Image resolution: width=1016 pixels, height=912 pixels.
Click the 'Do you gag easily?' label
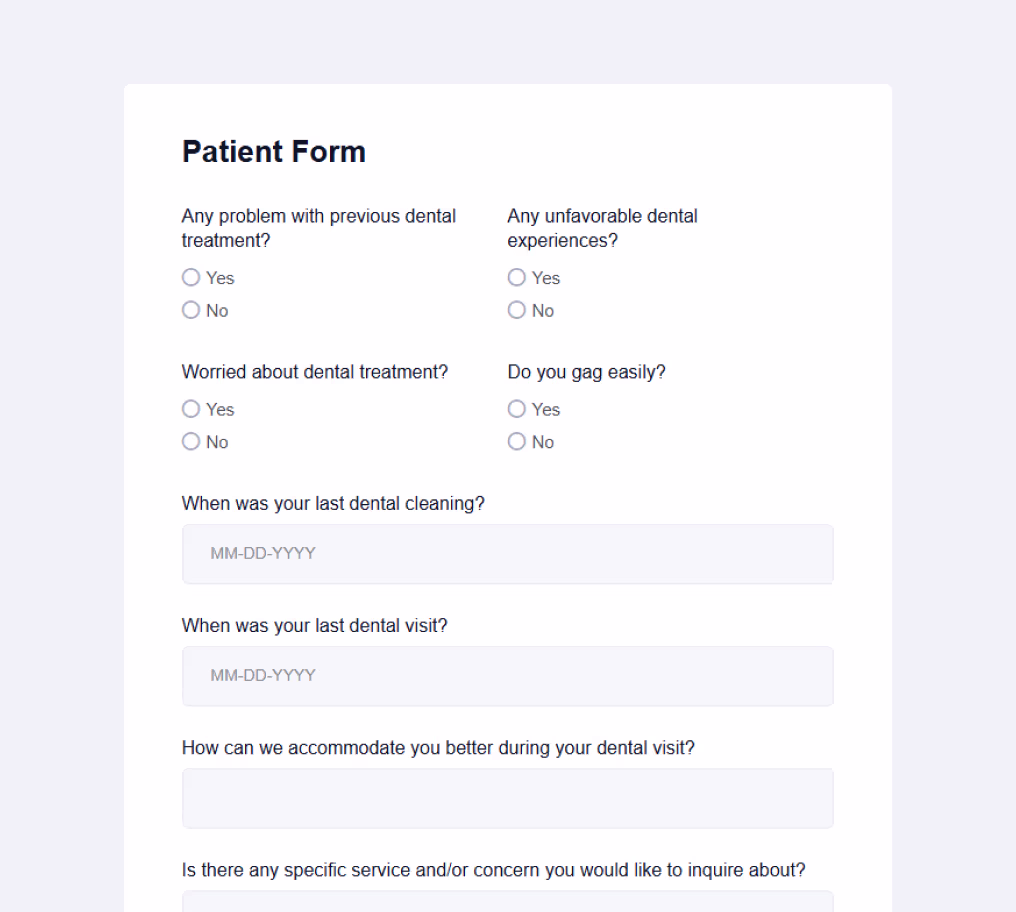coord(586,372)
